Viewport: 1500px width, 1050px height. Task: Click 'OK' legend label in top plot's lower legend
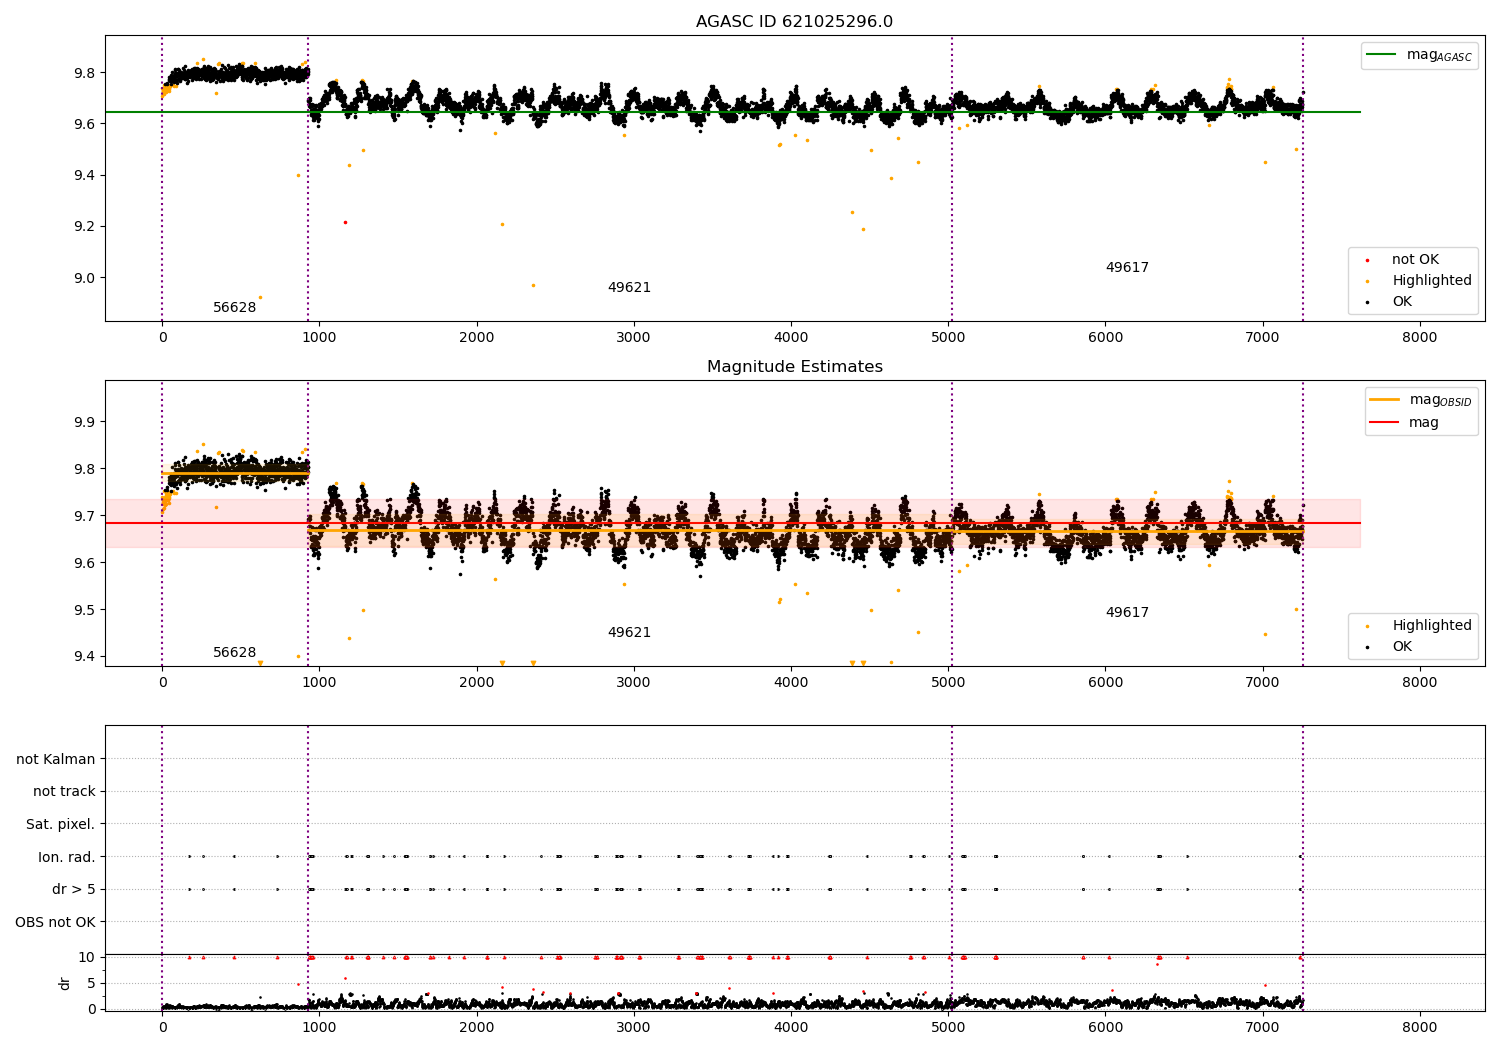(1402, 302)
